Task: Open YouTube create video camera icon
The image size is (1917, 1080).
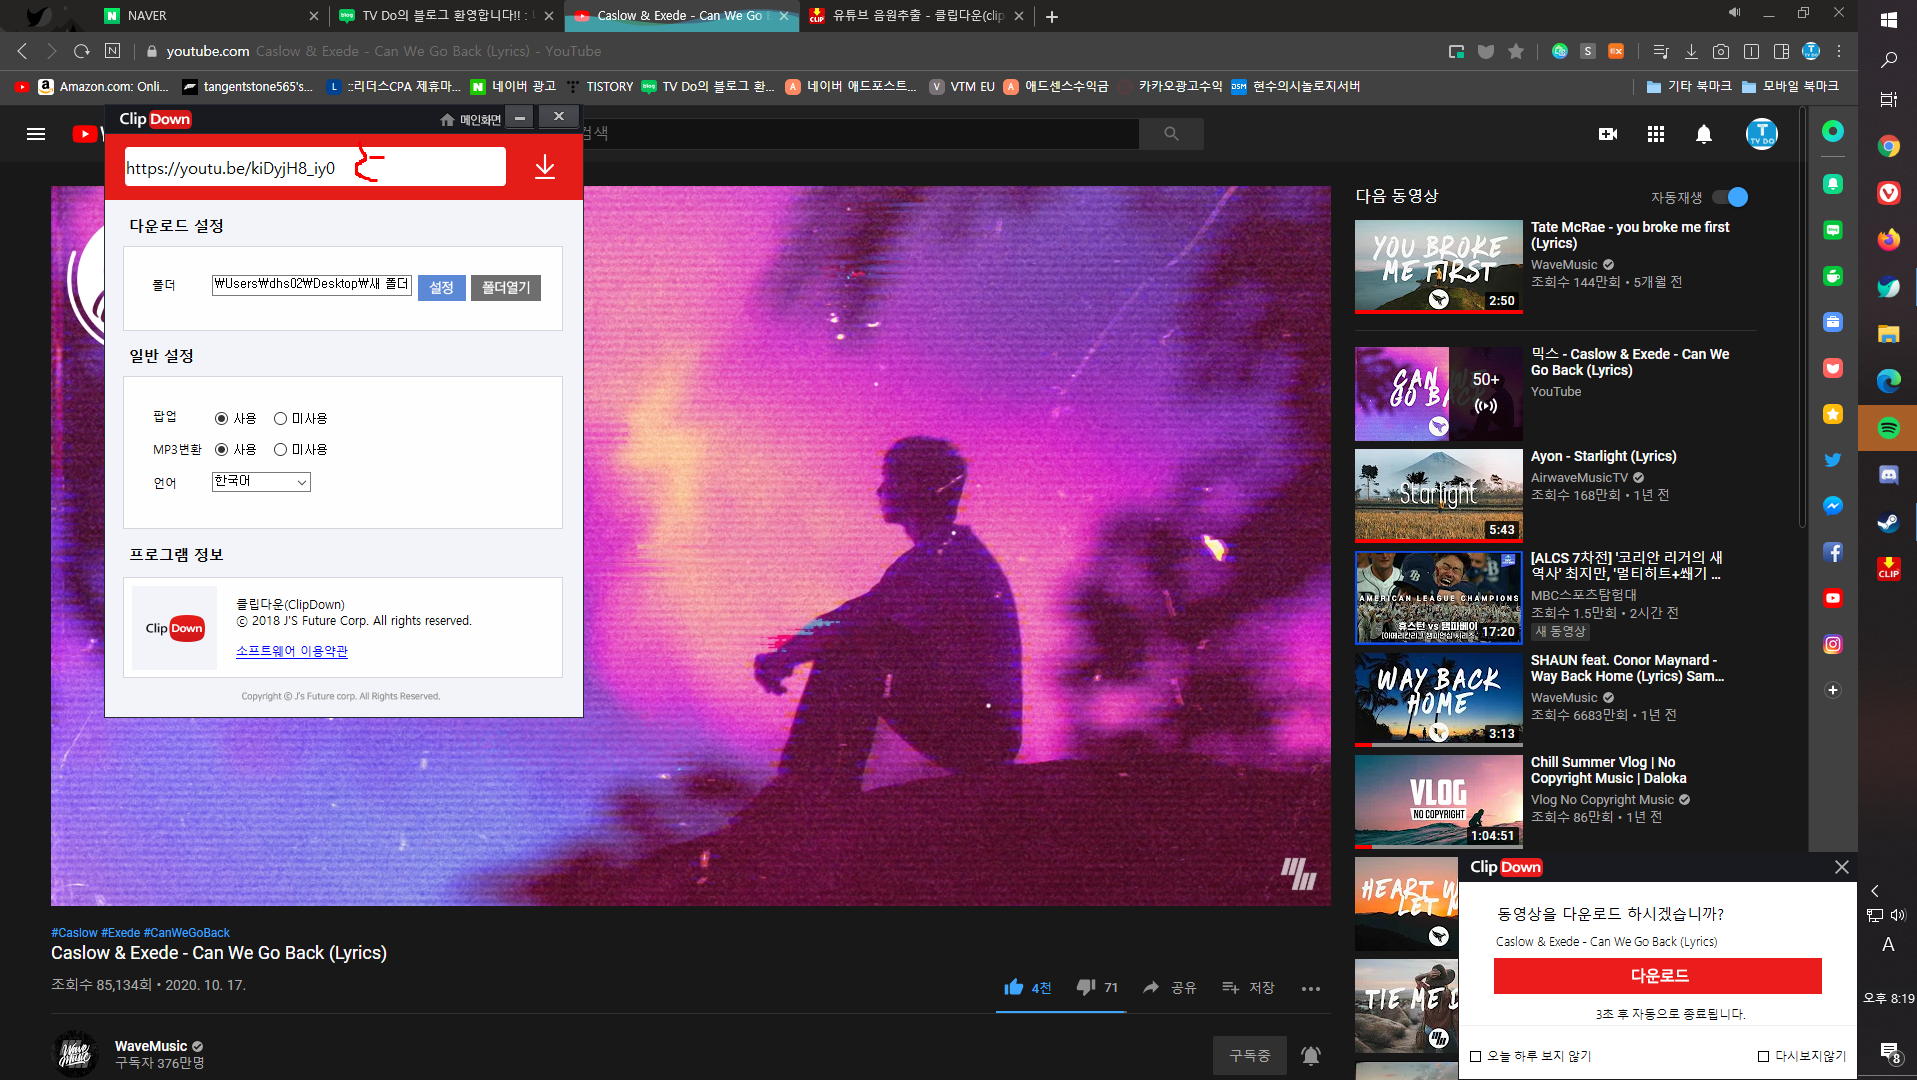Action: [x=1608, y=134]
